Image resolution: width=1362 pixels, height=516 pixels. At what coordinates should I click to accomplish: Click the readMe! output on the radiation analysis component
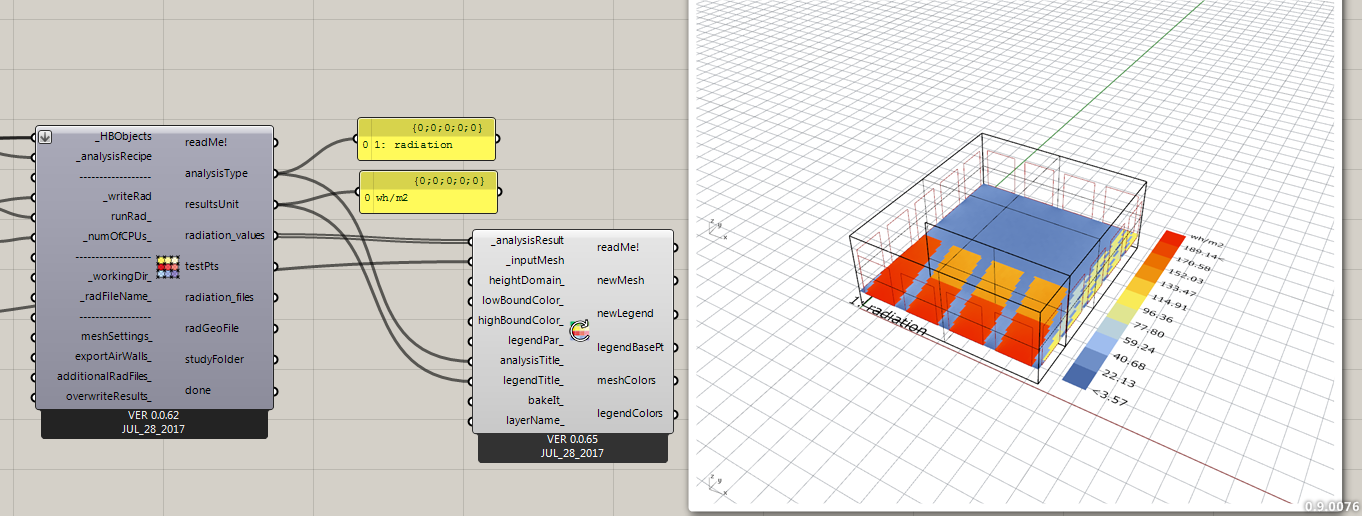point(206,142)
